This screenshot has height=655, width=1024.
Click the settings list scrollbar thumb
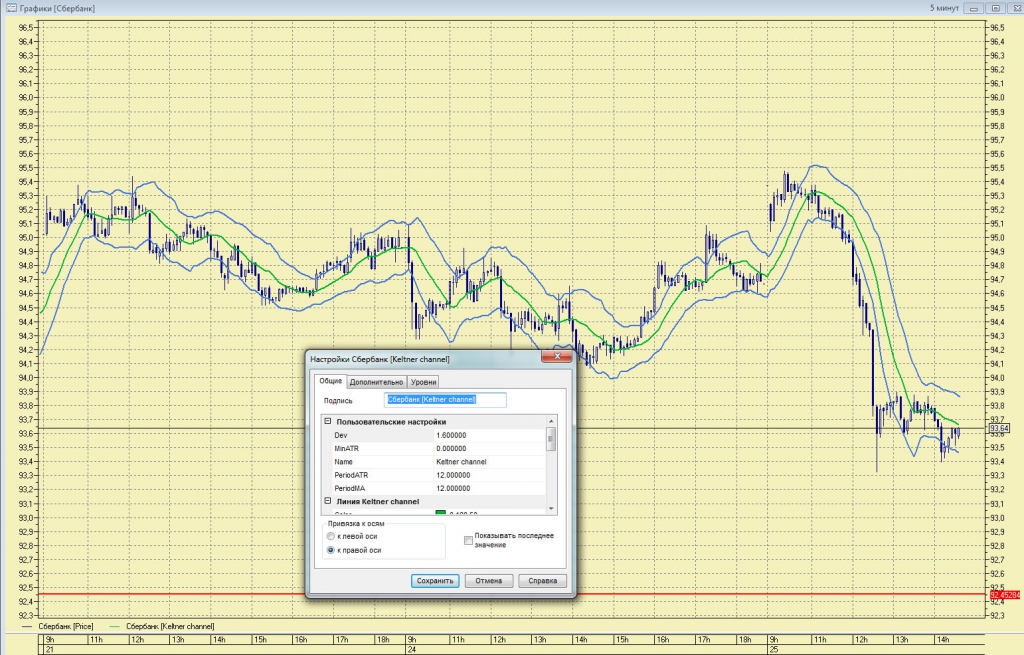[x=551, y=439]
